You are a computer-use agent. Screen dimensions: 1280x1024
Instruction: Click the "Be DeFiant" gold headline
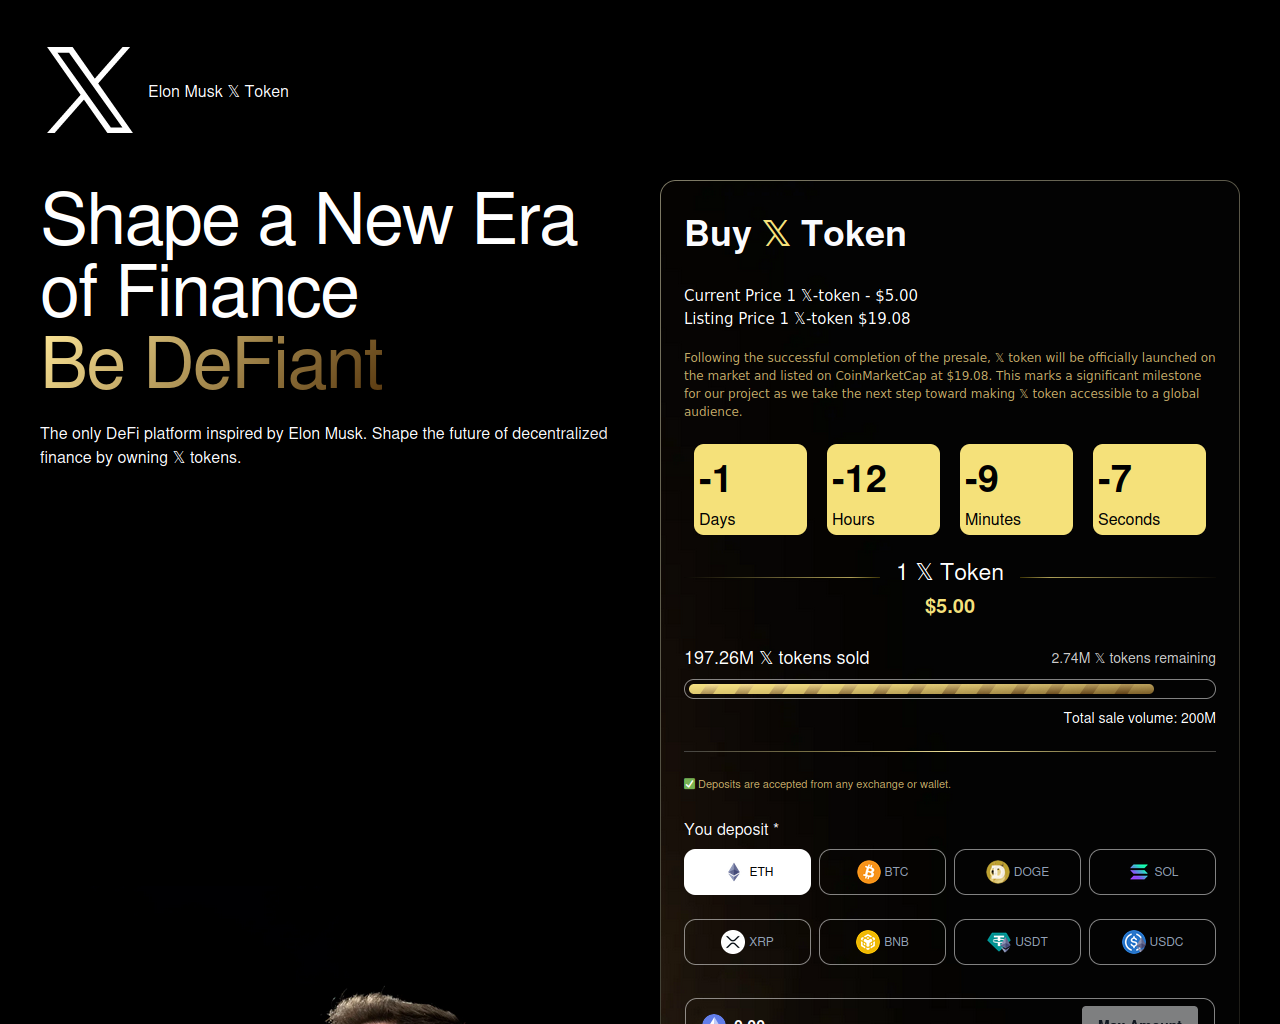coord(212,363)
